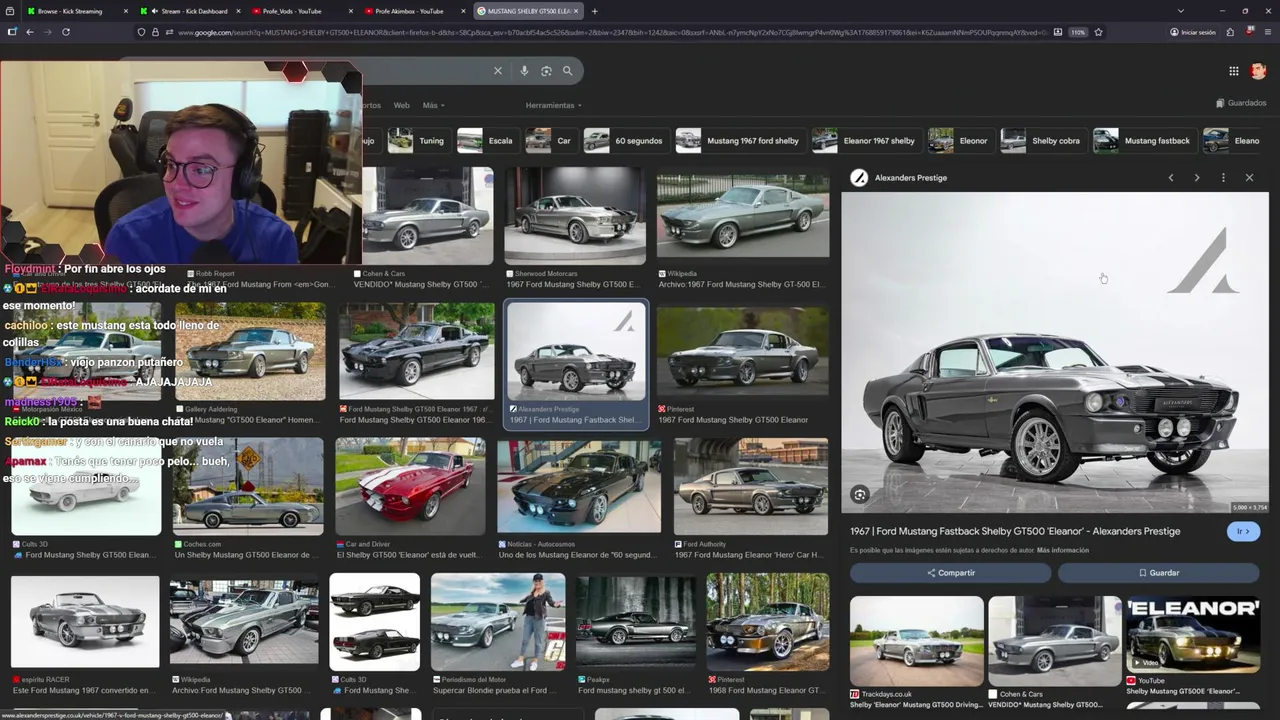The image size is (1280, 720).
Task: Select the Car suggestion chip
Action: [x=550, y=141]
